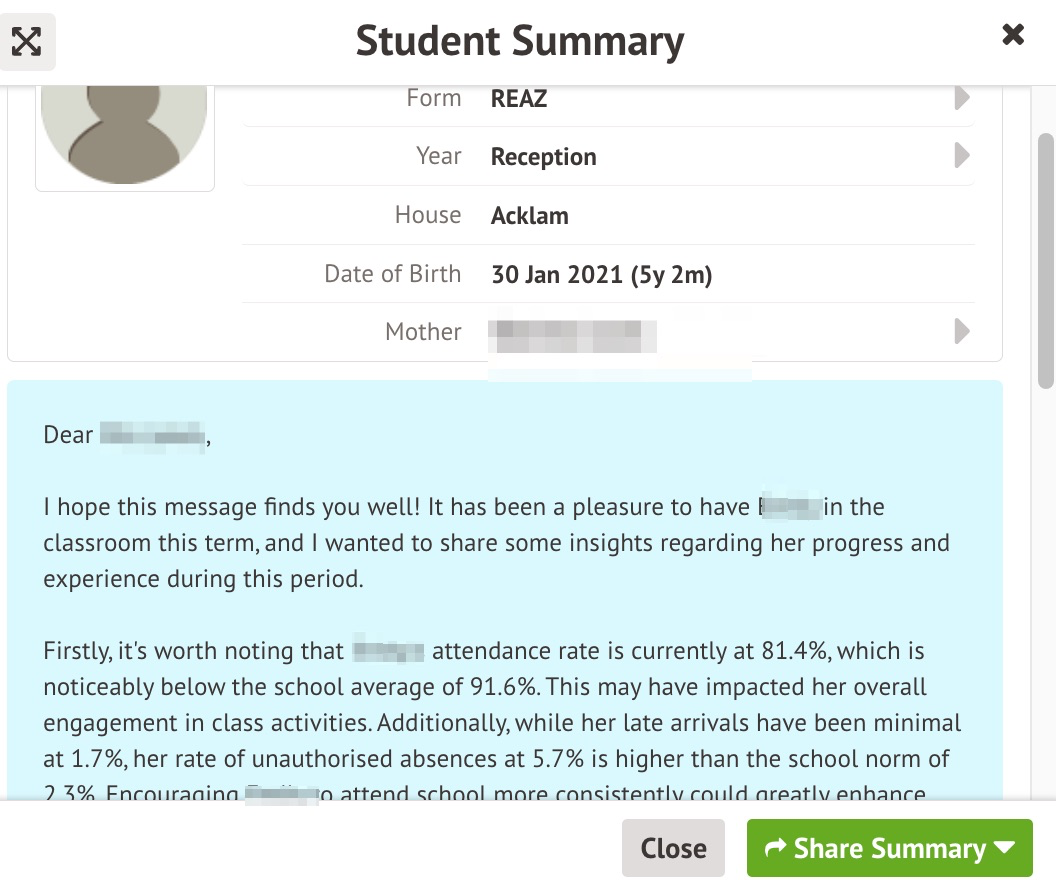Image resolution: width=1056 pixels, height=888 pixels.
Task: Open the Form REAZ value
Action: (x=519, y=99)
